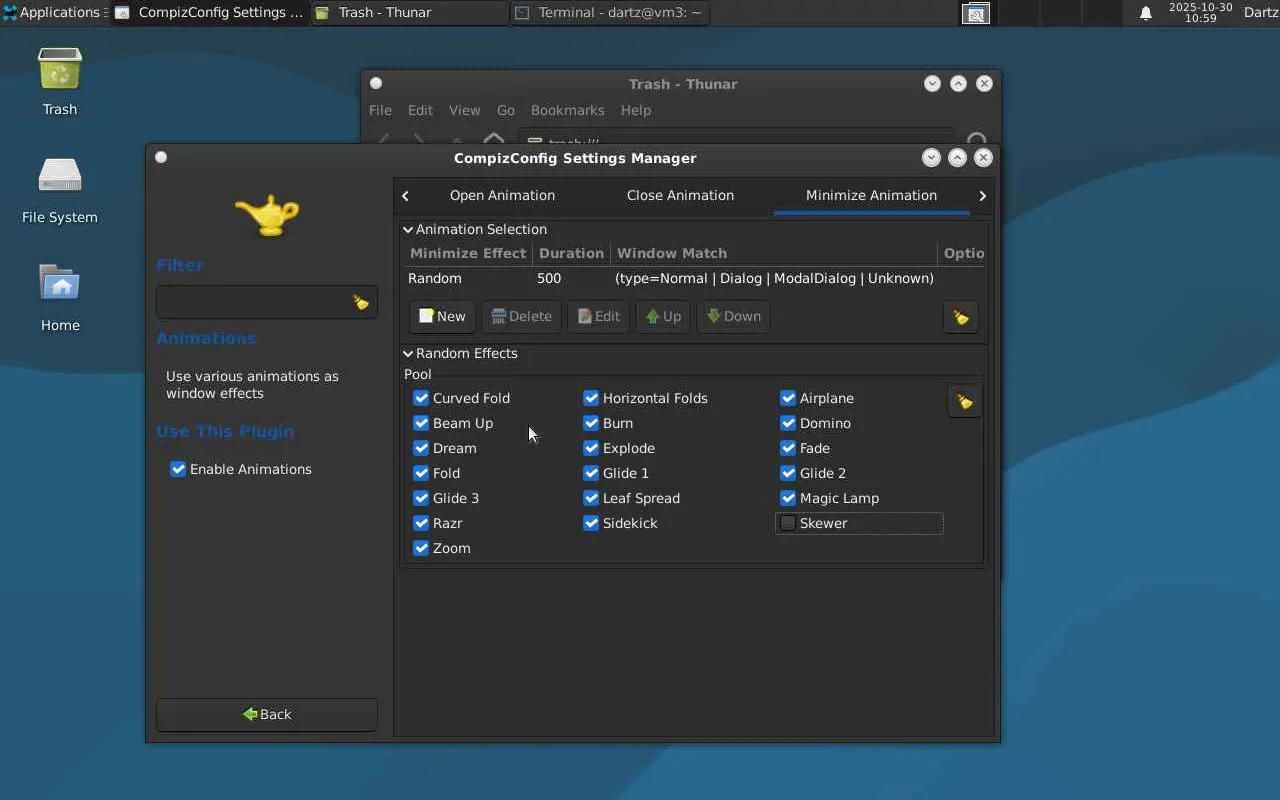This screenshot has width=1280, height=800.
Task: Click the Window Match column header
Action: pos(773,253)
